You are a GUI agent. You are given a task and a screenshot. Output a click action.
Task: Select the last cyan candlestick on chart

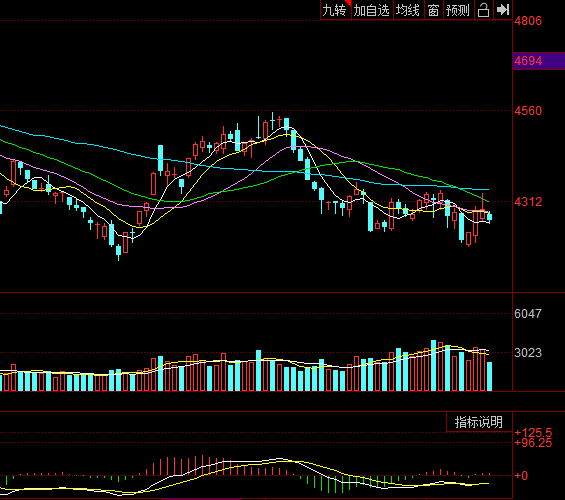(489, 217)
